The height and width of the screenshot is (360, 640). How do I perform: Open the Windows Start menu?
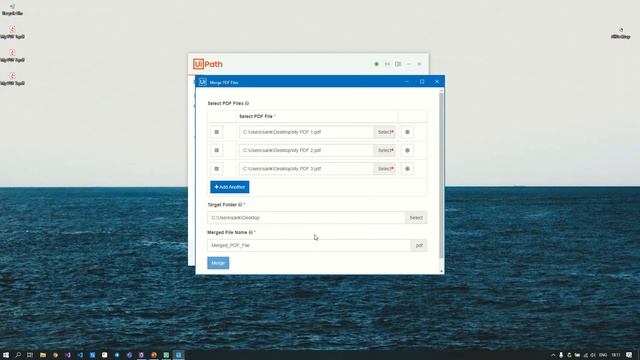pyautogui.click(x=6, y=355)
